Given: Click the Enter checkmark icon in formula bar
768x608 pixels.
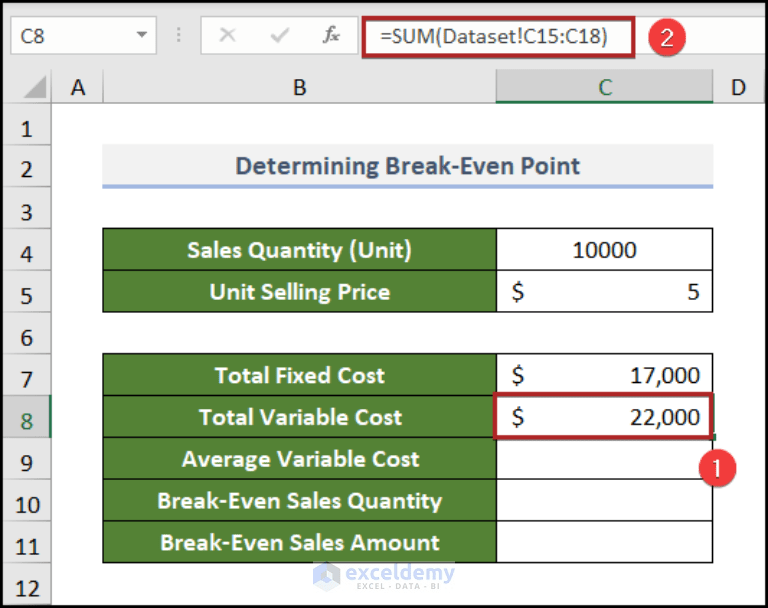Looking at the screenshot, I should [279, 35].
